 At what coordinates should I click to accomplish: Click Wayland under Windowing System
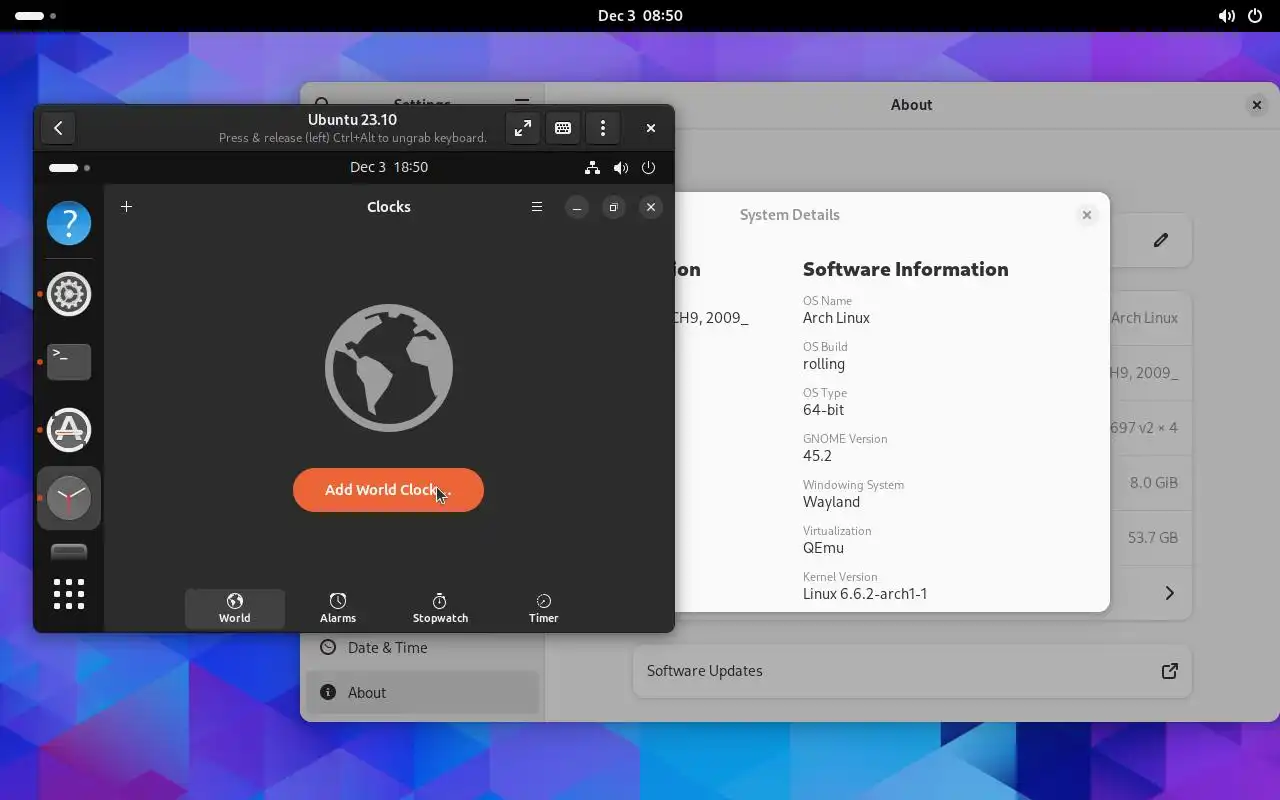[x=831, y=502]
